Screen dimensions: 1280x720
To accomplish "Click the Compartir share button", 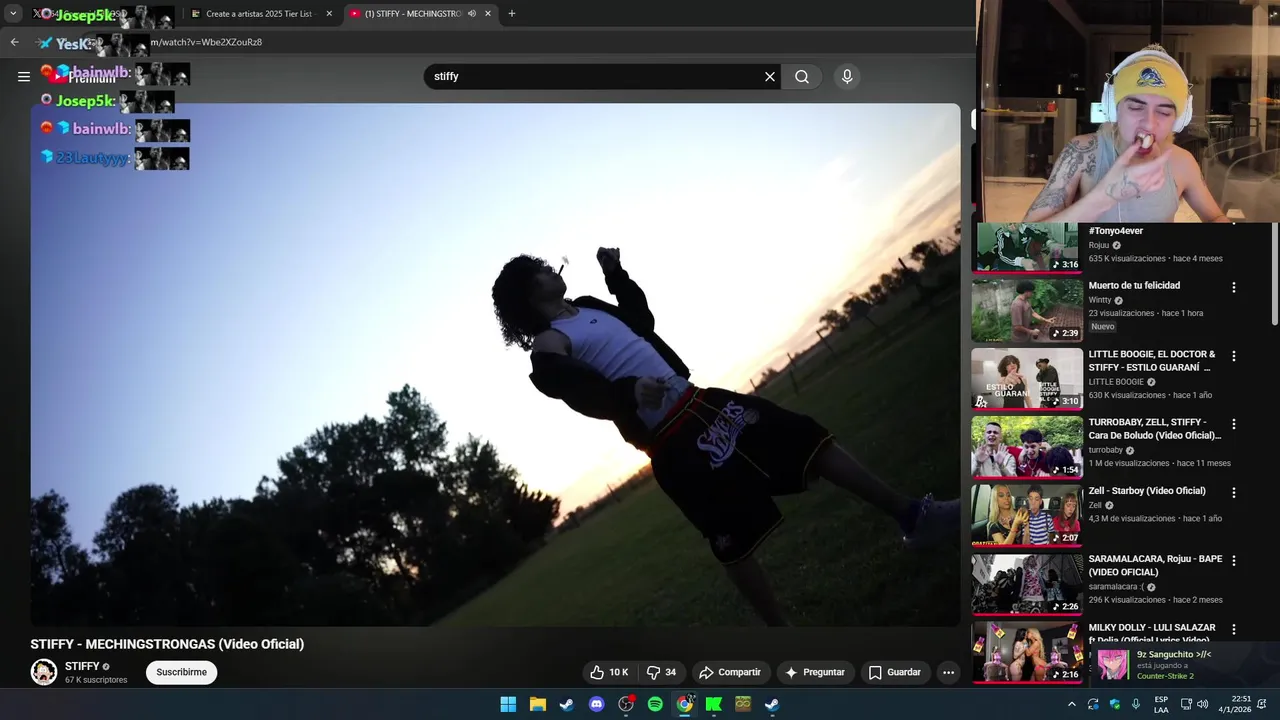I will (x=730, y=672).
